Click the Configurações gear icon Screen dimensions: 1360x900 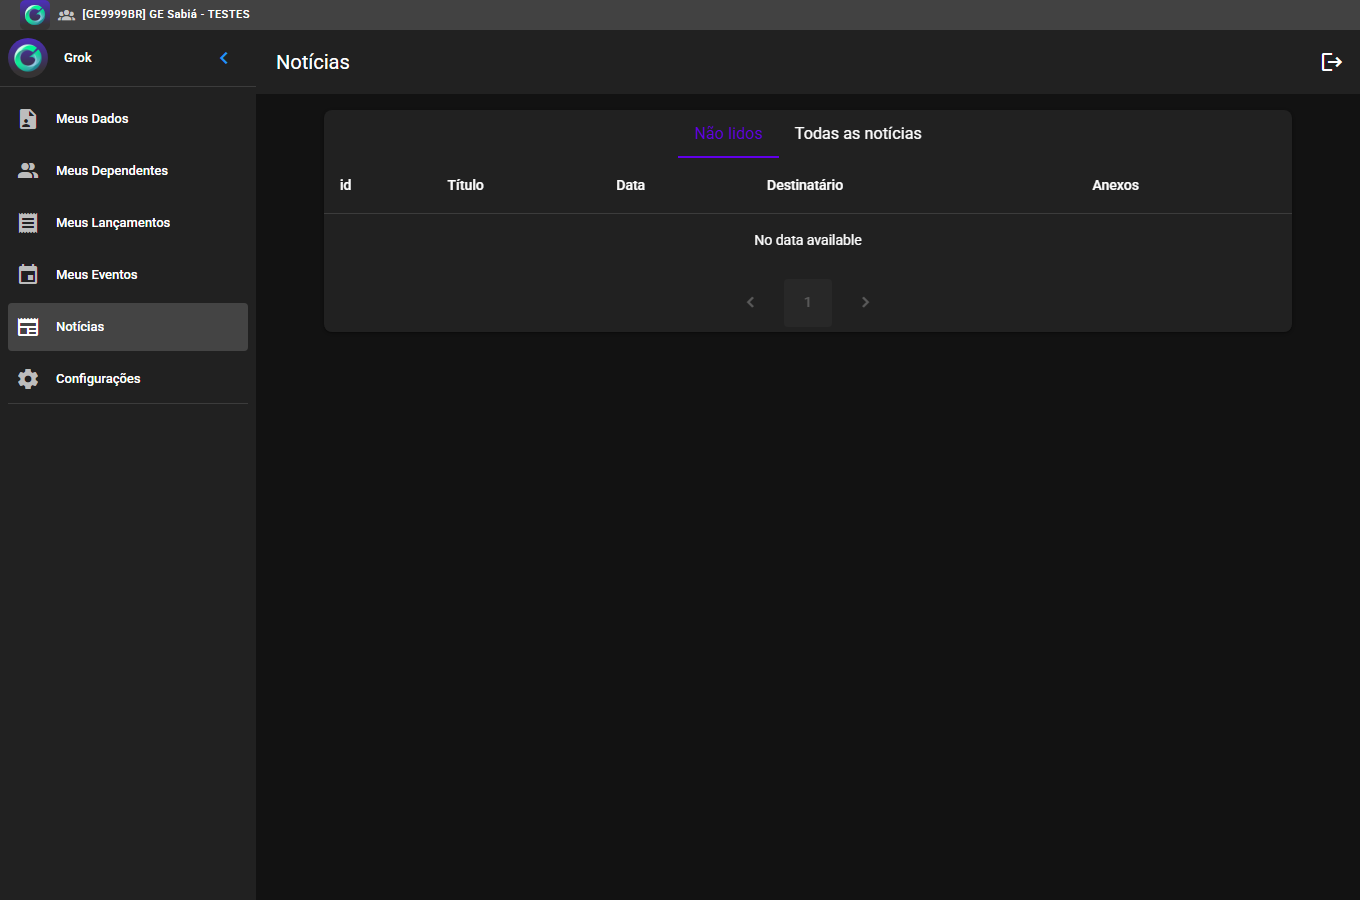pos(28,379)
